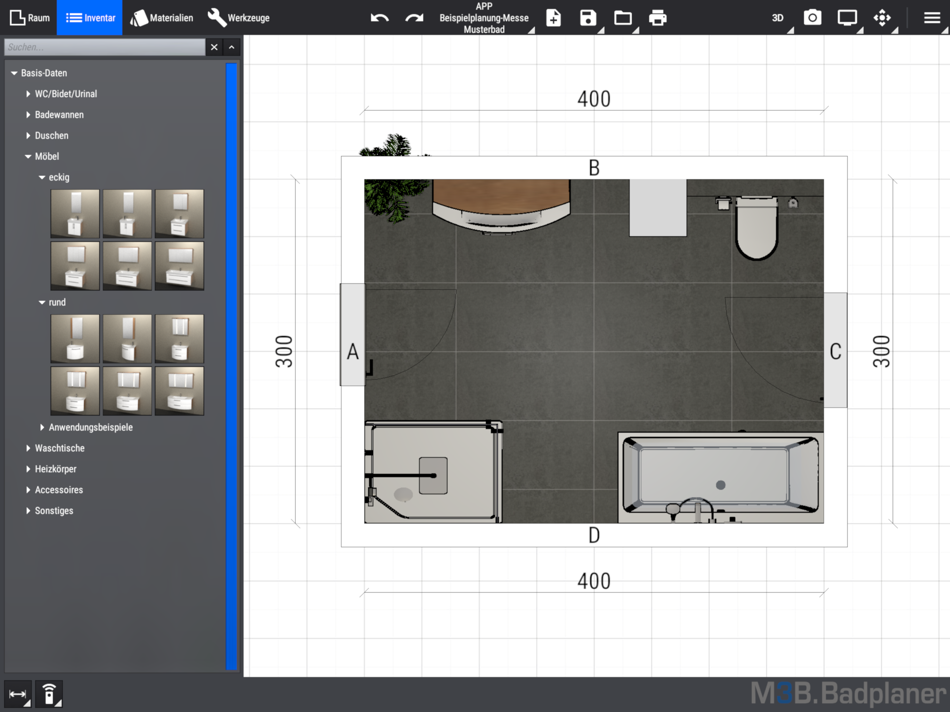Toggle the remote control icon in the bottom bar
The width and height of the screenshot is (950, 712).
tap(49, 694)
